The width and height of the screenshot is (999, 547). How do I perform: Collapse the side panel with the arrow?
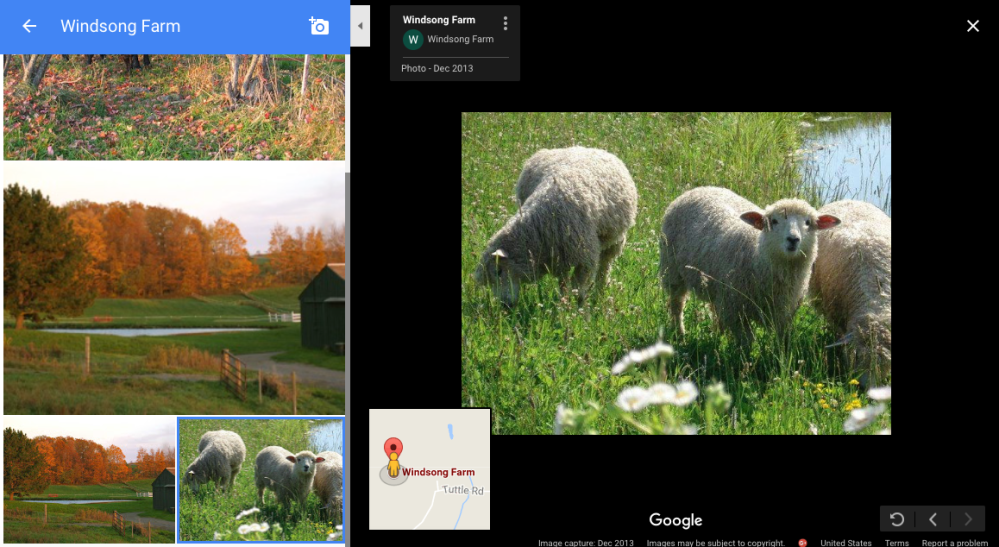click(x=360, y=26)
